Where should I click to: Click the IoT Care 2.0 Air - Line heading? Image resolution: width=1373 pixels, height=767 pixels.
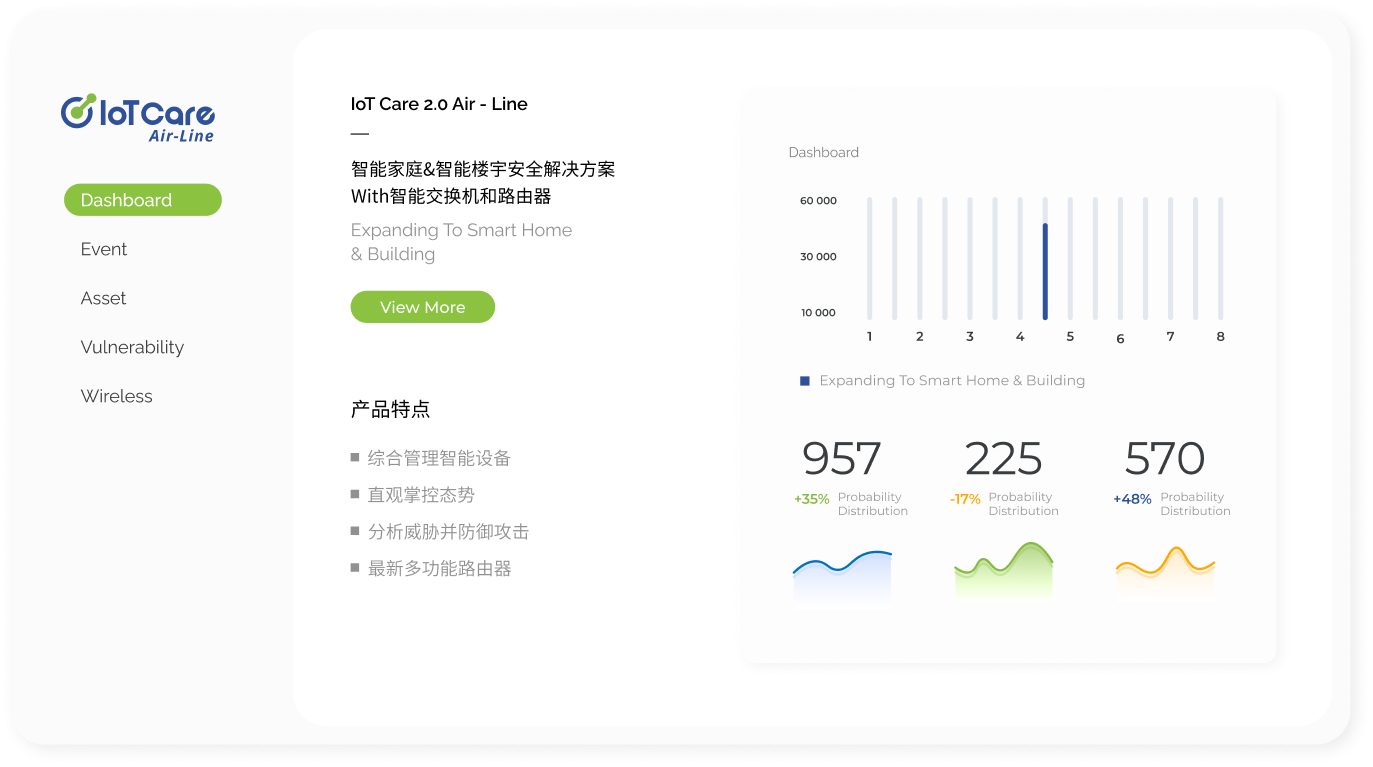(x=439, y=104)
